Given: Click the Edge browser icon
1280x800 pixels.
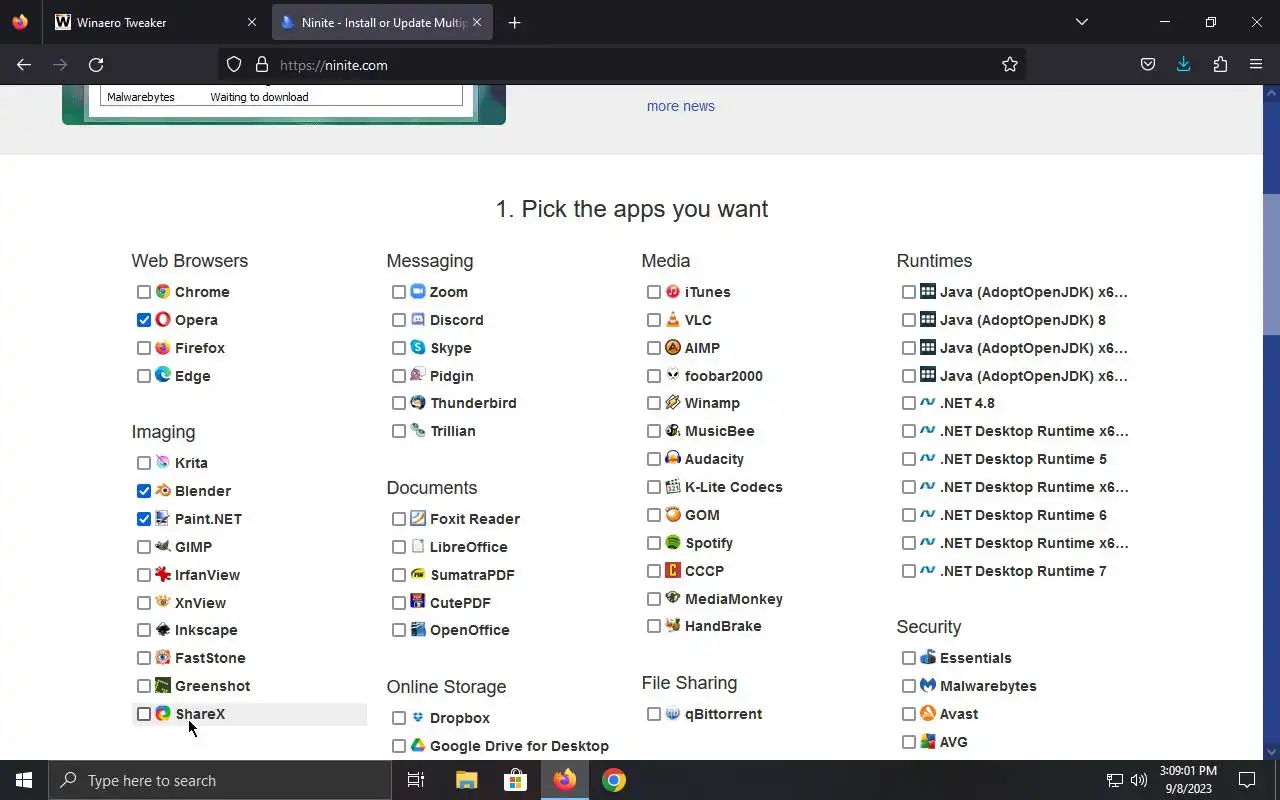Looking at the screenshot, I should point(163,376).
